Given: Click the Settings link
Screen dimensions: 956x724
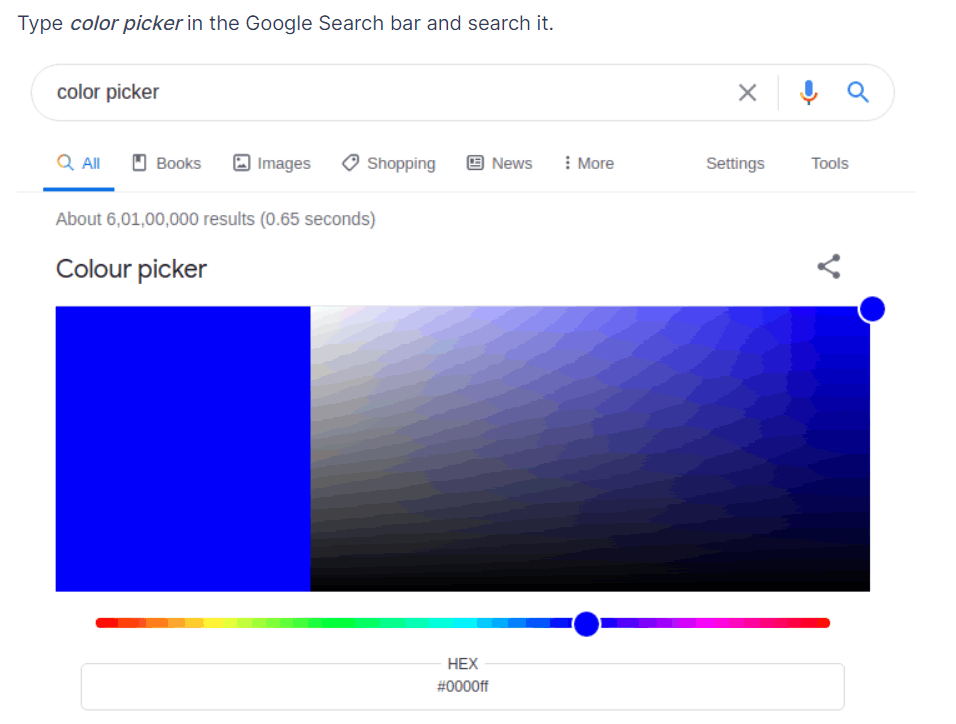Looking at the screenshot, I should tap(734, 162).
